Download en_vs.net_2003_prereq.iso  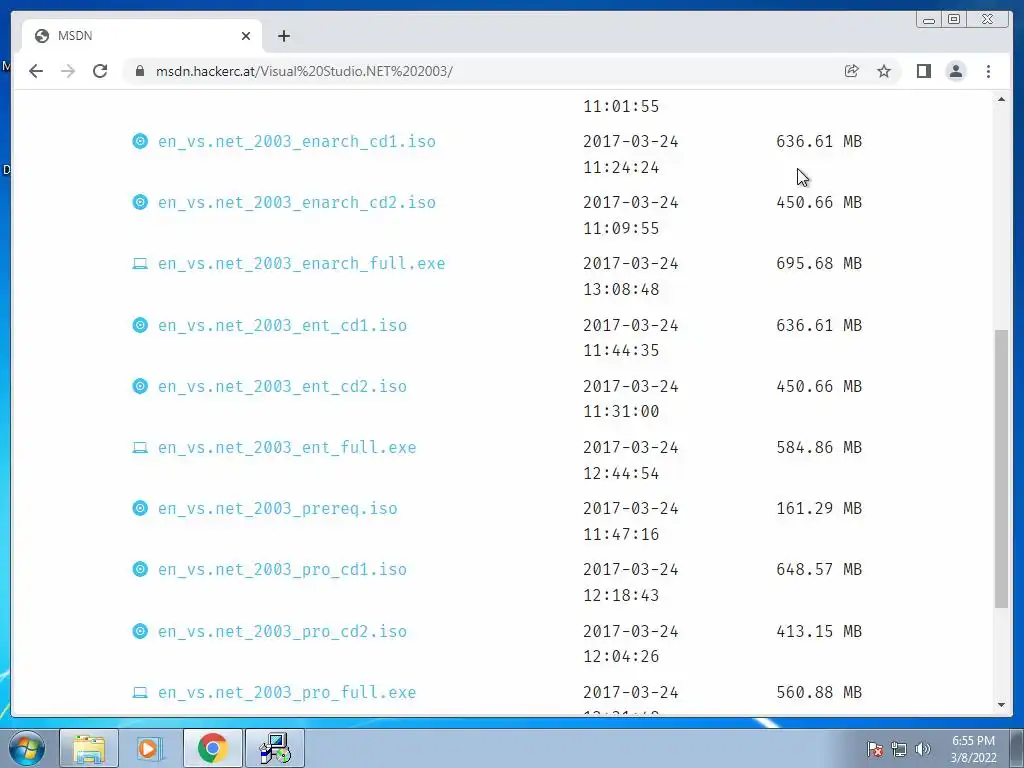point(278,509)
